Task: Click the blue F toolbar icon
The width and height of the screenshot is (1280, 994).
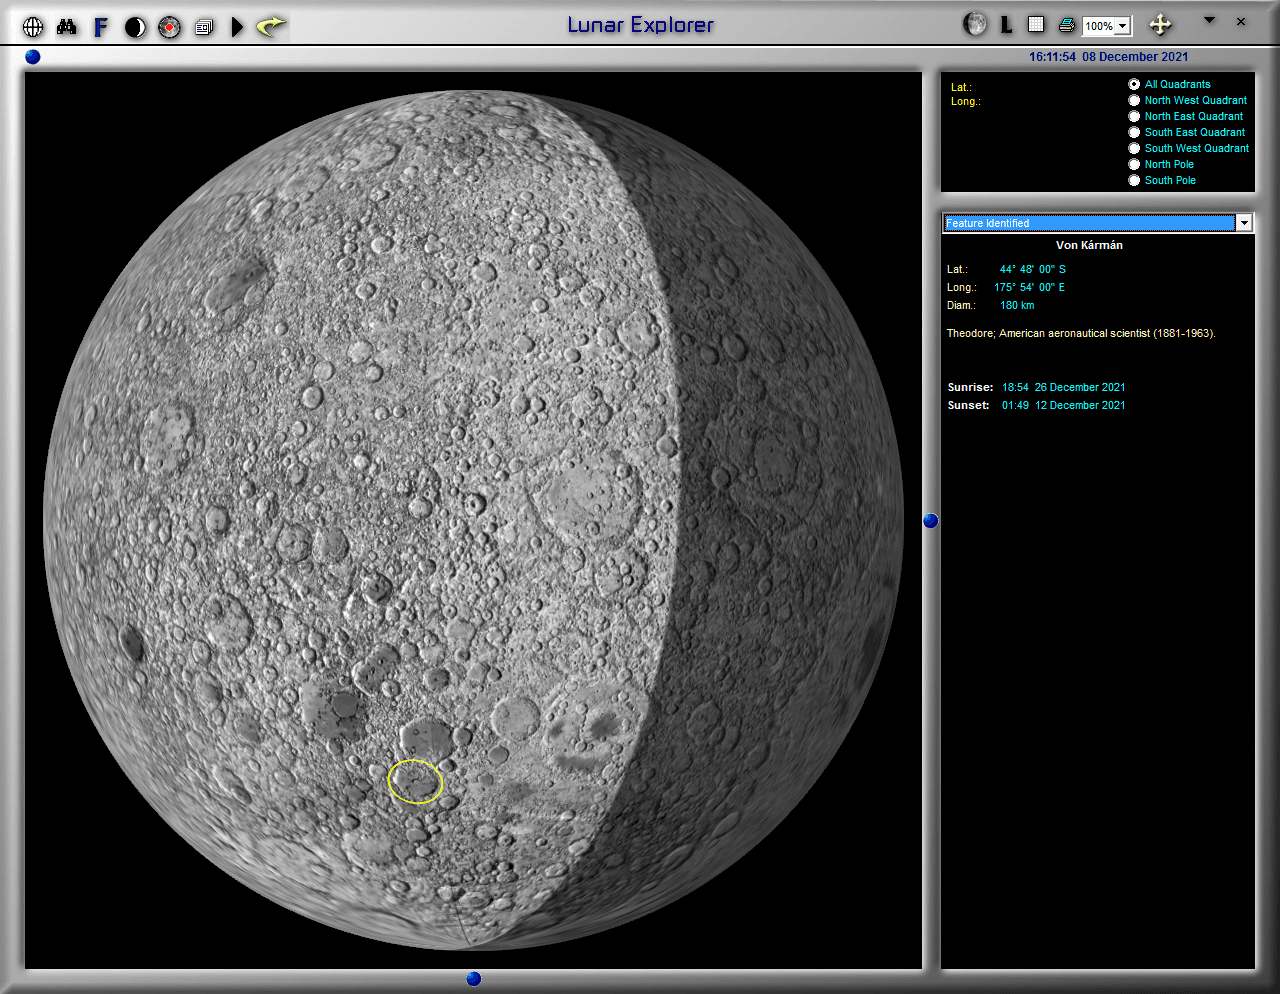Action: (x=100, y=27)
